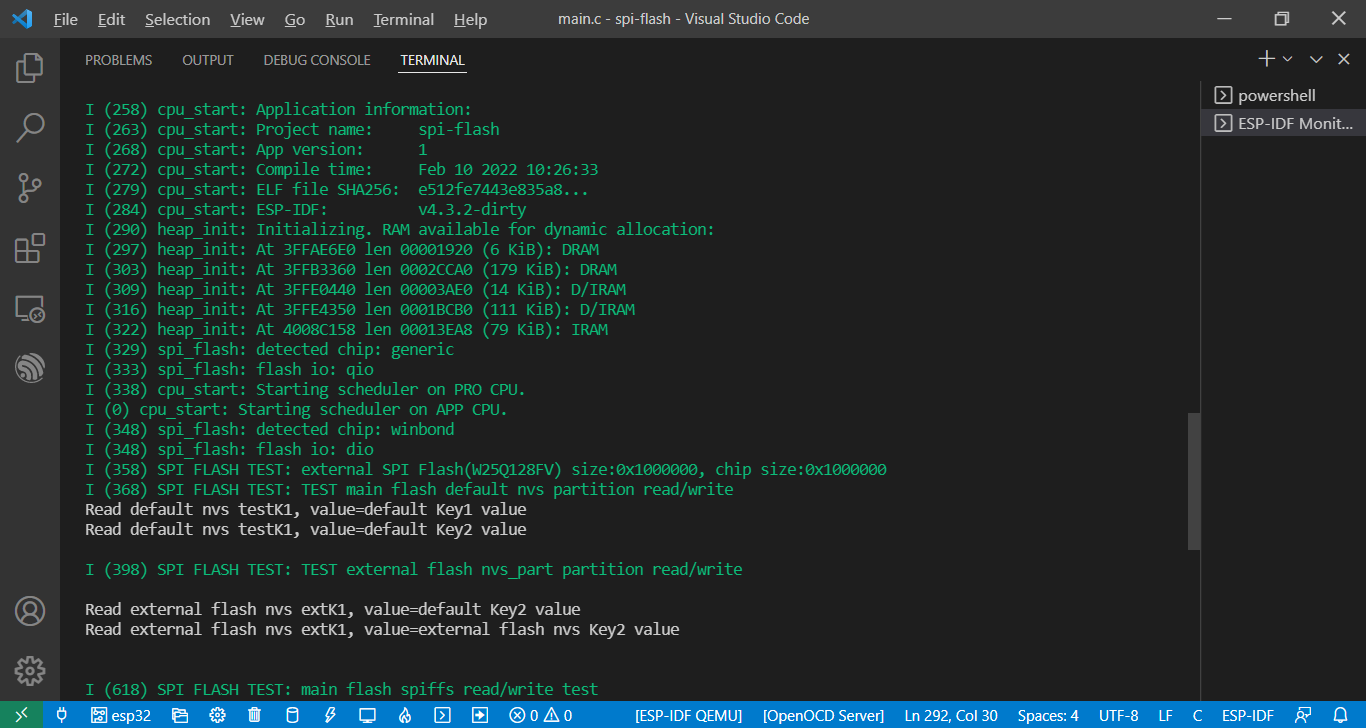Viewport: 1366px width, 728px height.
Task: Change file encoding via UTF-8
Action: [1118, 715]
